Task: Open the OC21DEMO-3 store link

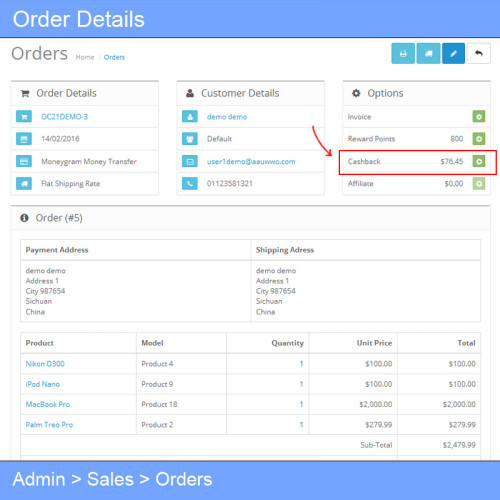Action: click(65, 117)
